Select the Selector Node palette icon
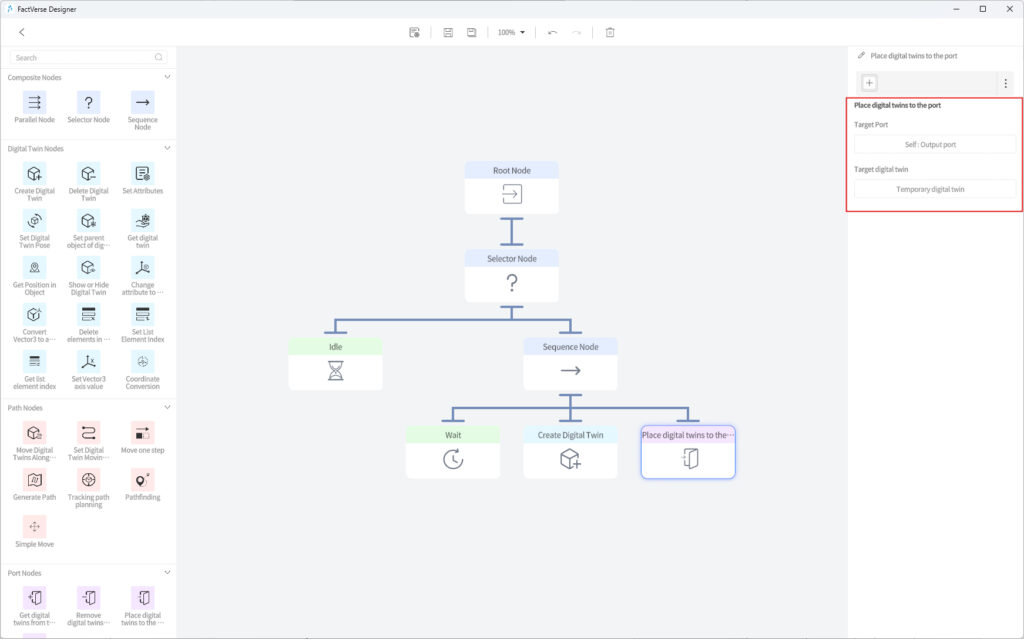This screenshot has height=639, width=1024. (88, 103)
